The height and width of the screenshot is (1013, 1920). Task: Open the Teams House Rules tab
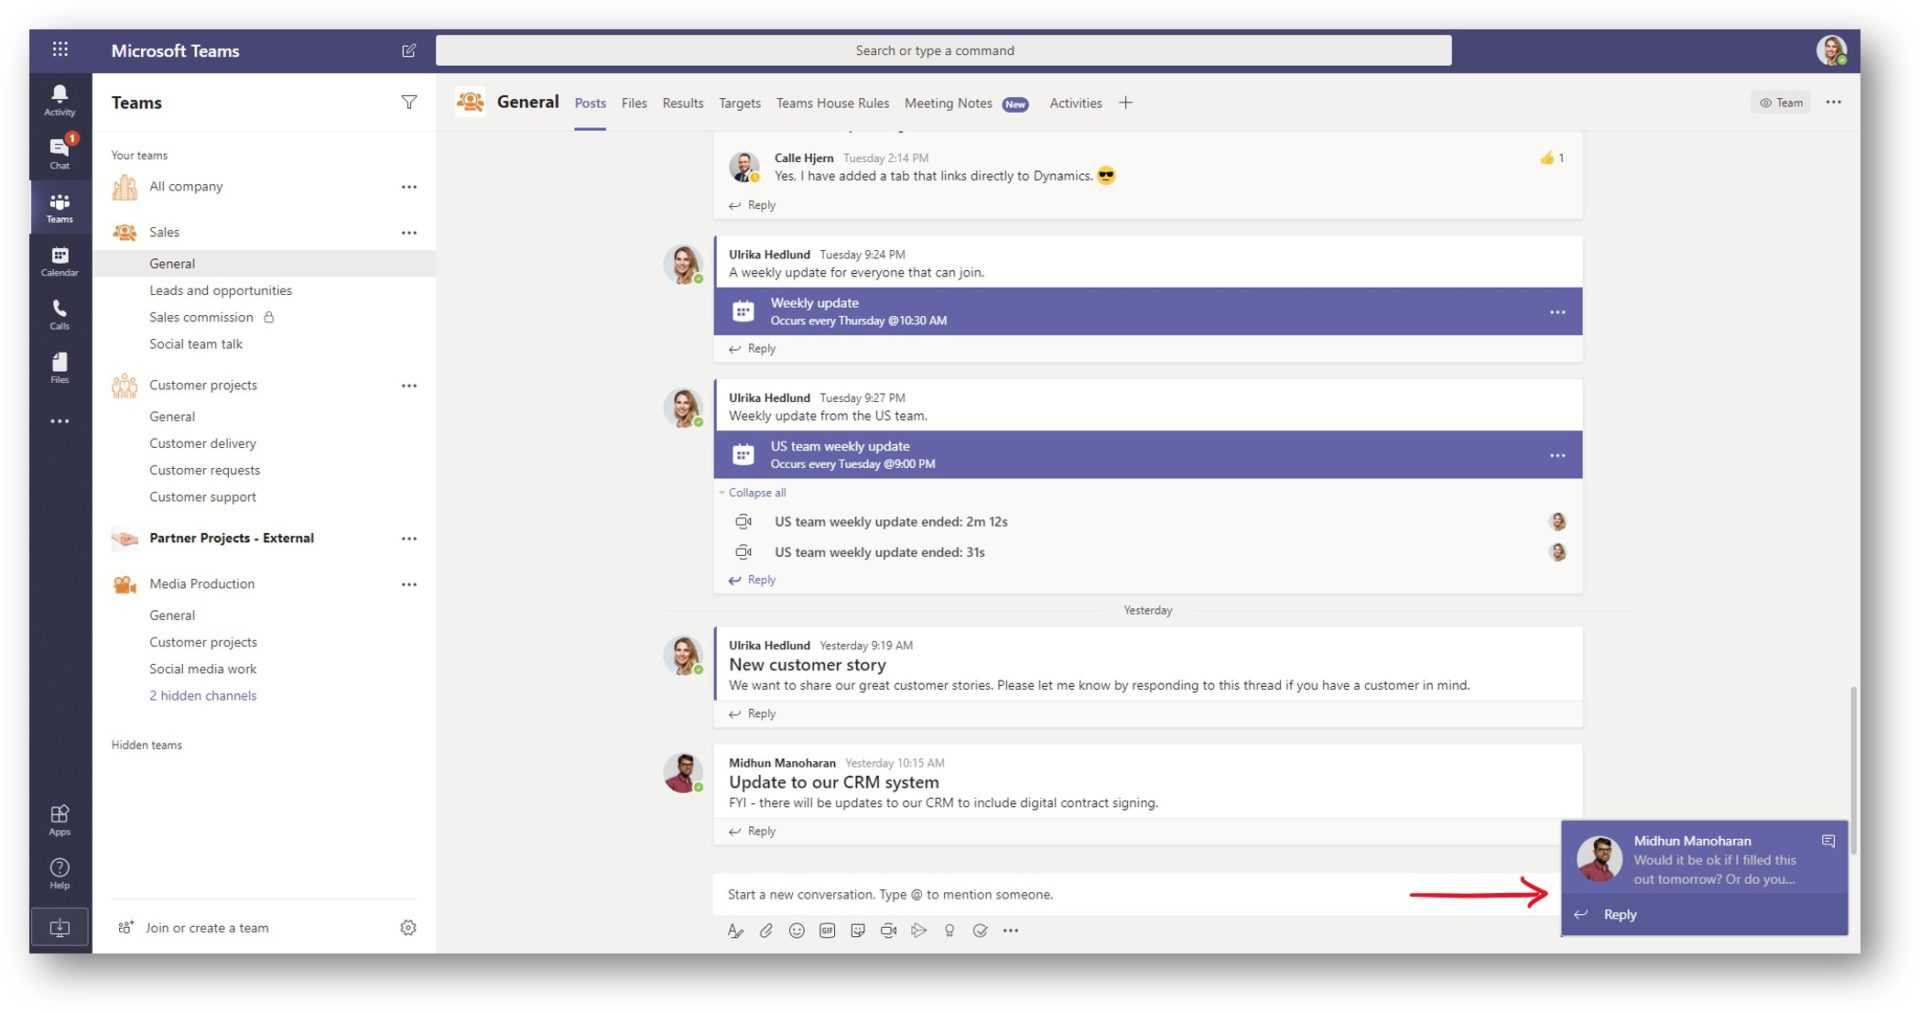832,103
